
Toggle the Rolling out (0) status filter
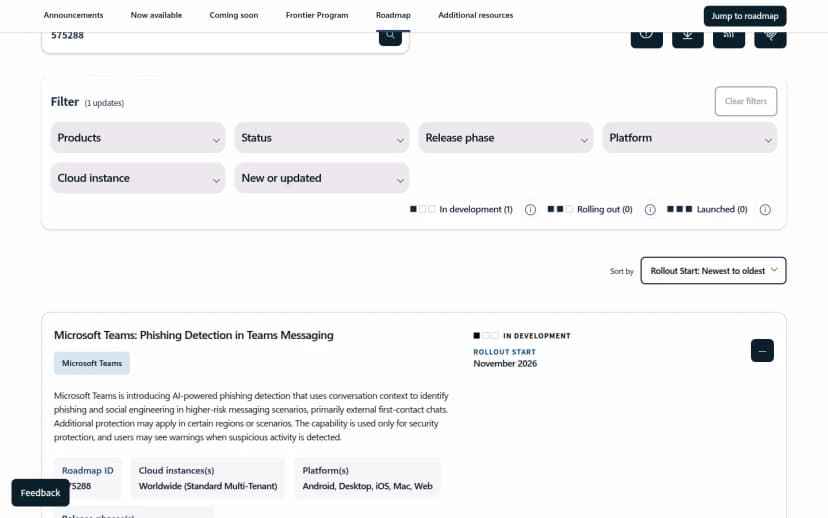(590, 210)
